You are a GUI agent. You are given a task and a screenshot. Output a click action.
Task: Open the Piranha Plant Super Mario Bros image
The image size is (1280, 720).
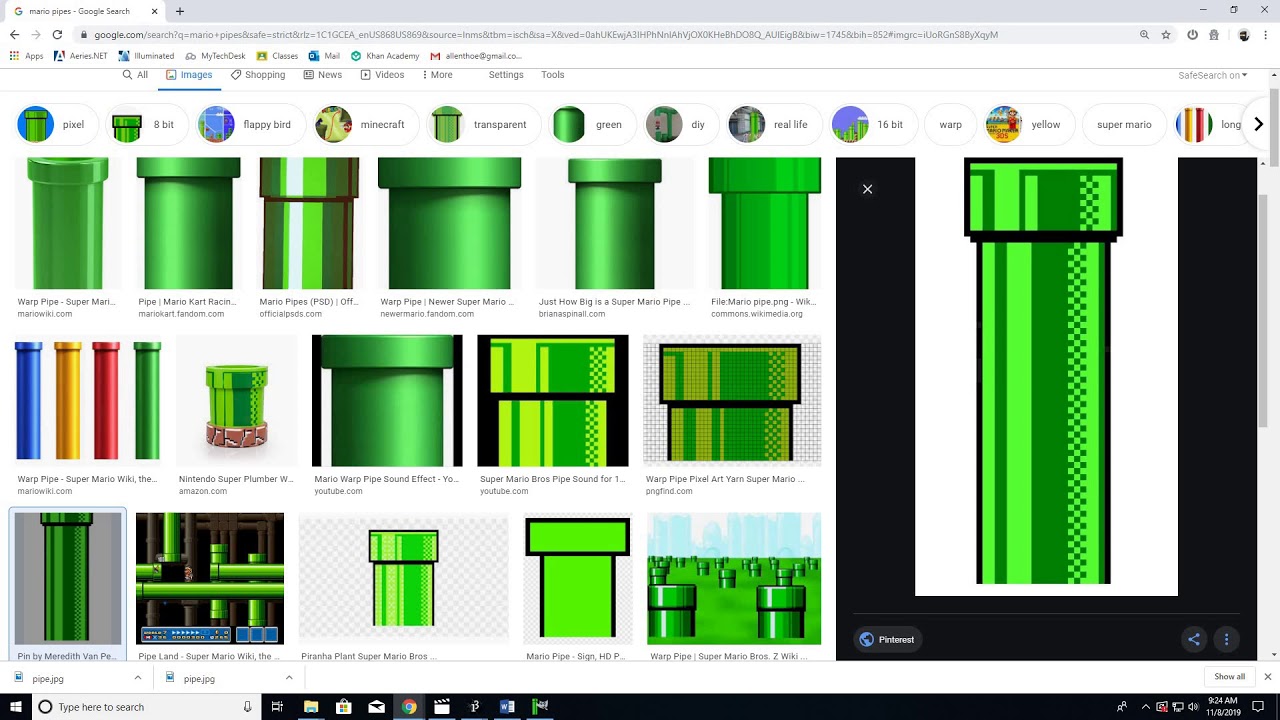tap(403, 579)
